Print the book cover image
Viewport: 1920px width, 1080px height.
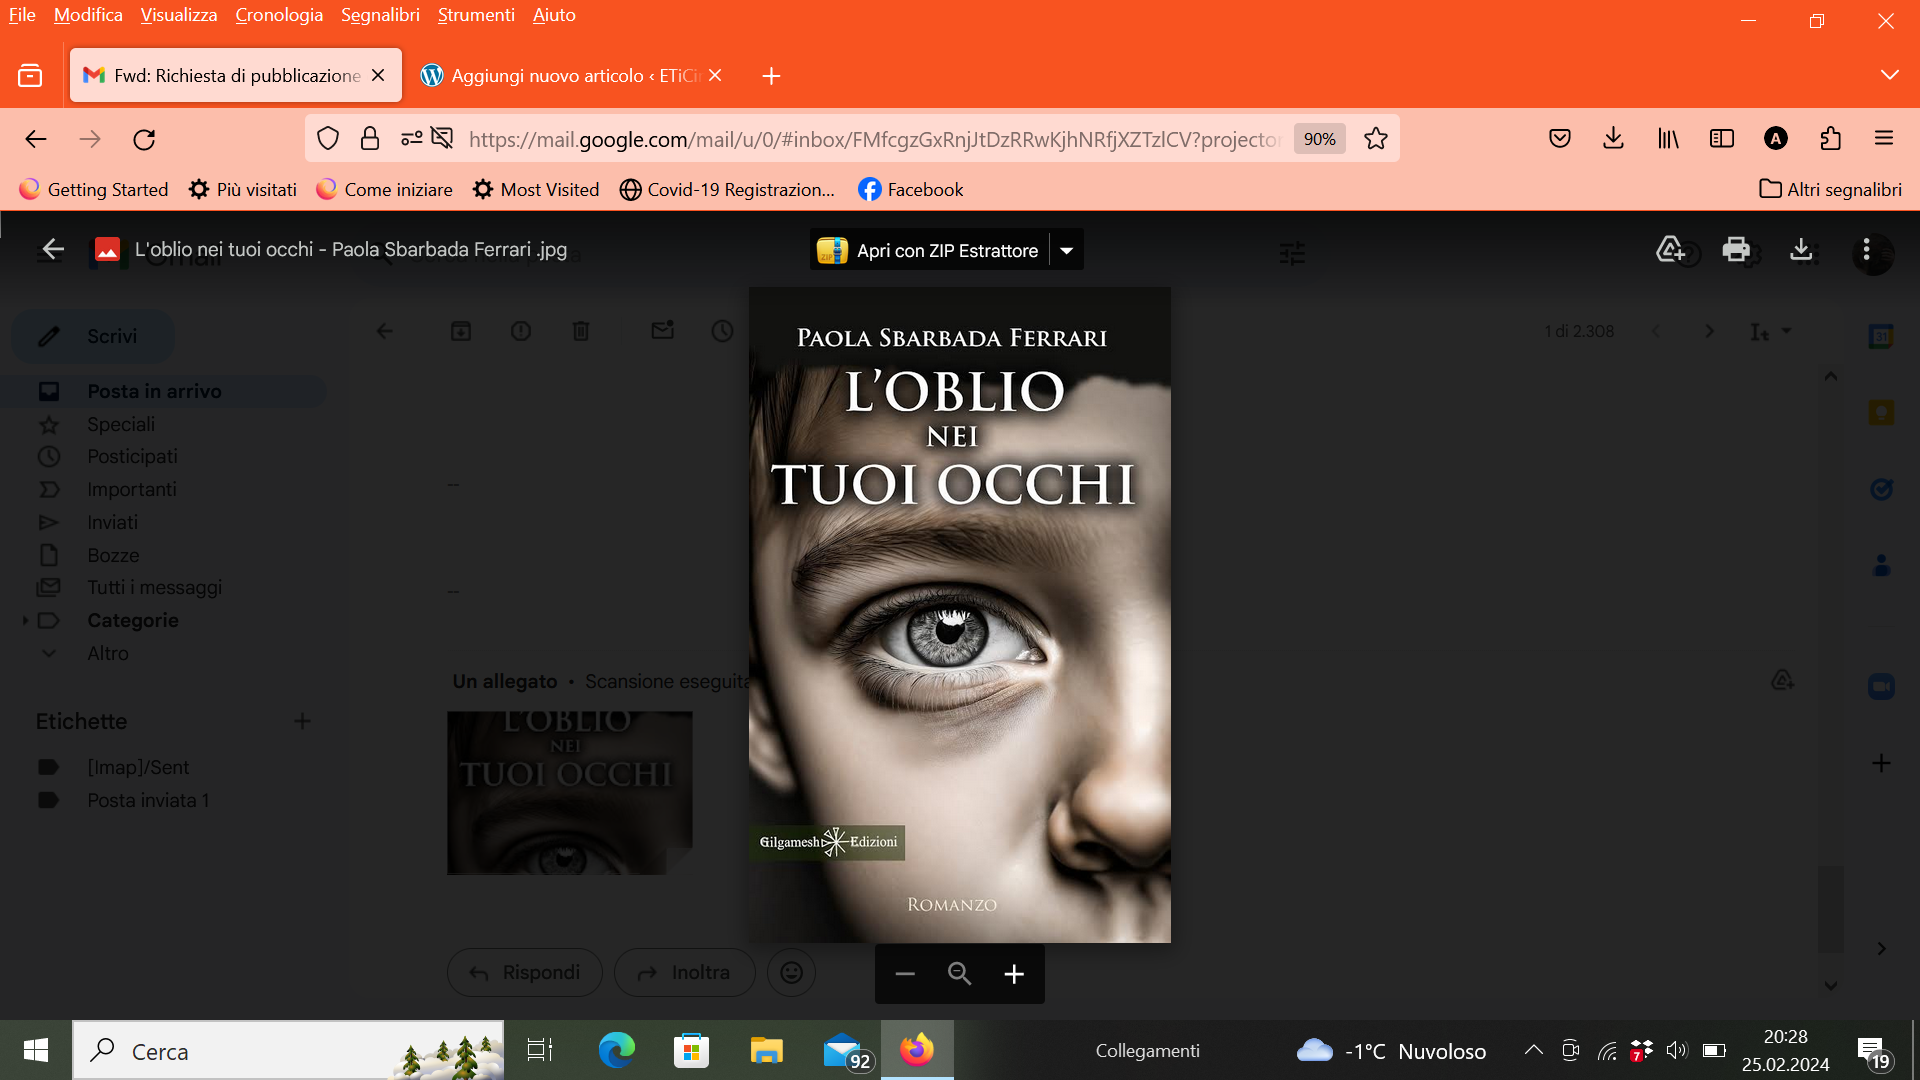click(x=1736, y=249)
